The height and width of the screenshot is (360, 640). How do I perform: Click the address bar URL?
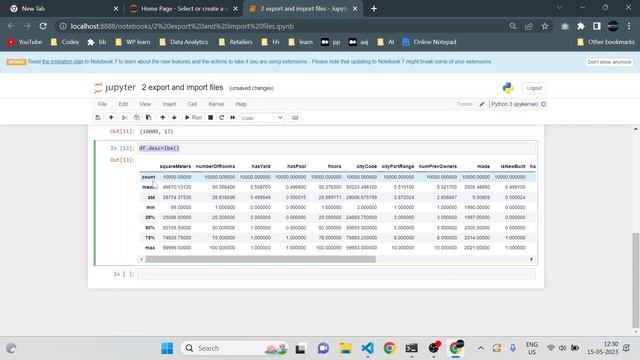click(182, 26)
